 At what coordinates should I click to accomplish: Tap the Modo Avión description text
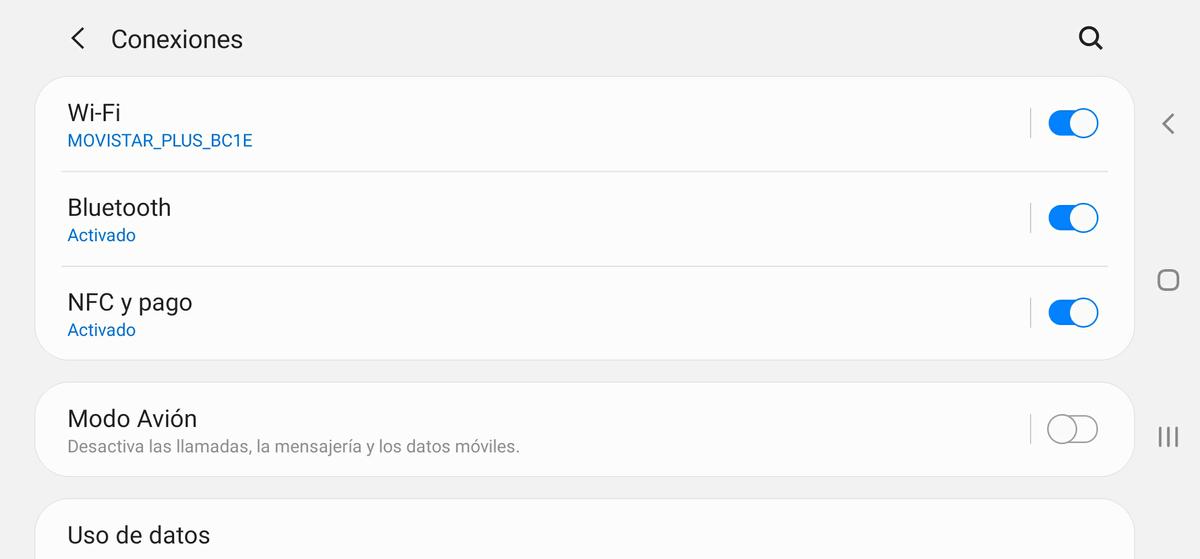point(293,447)
